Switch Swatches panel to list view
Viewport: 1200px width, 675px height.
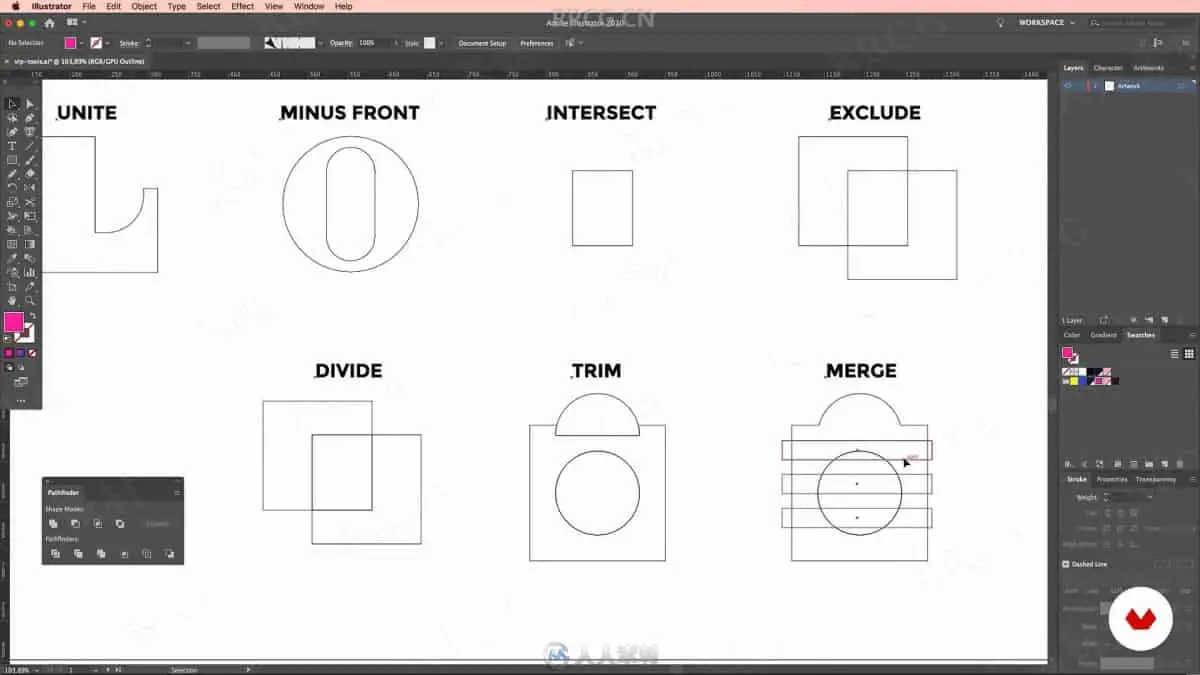[x=1175, y=353]
